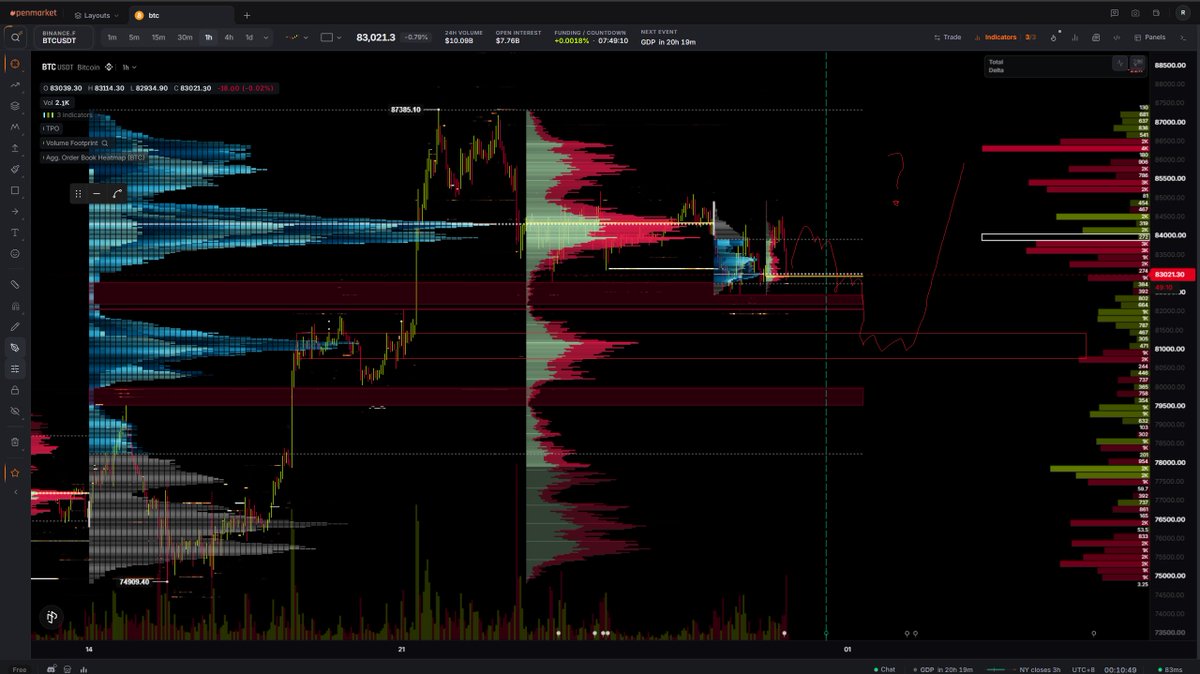Delete drawings with trash icon
This screenshot has height=674, width=1200.
(15, 441)
